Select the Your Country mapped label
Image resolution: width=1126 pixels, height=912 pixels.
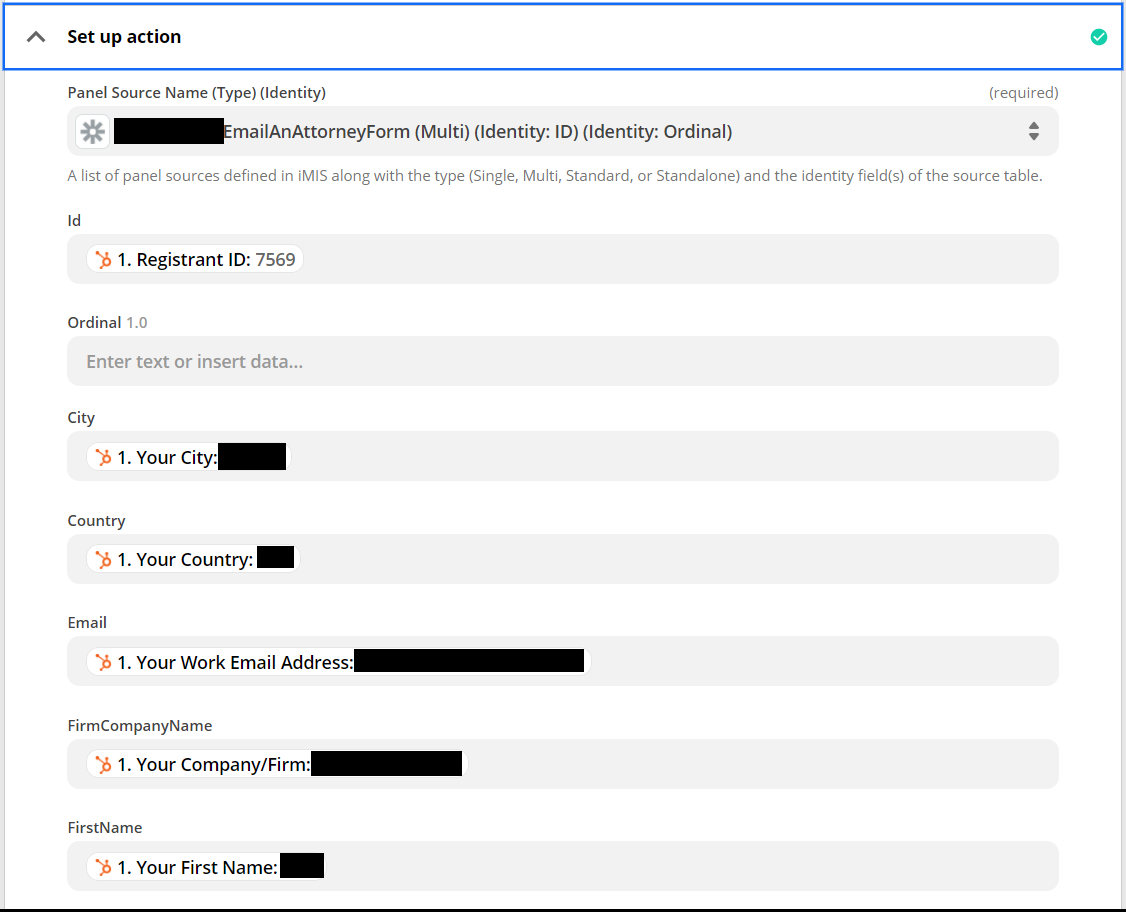click(x=185, y=560)
